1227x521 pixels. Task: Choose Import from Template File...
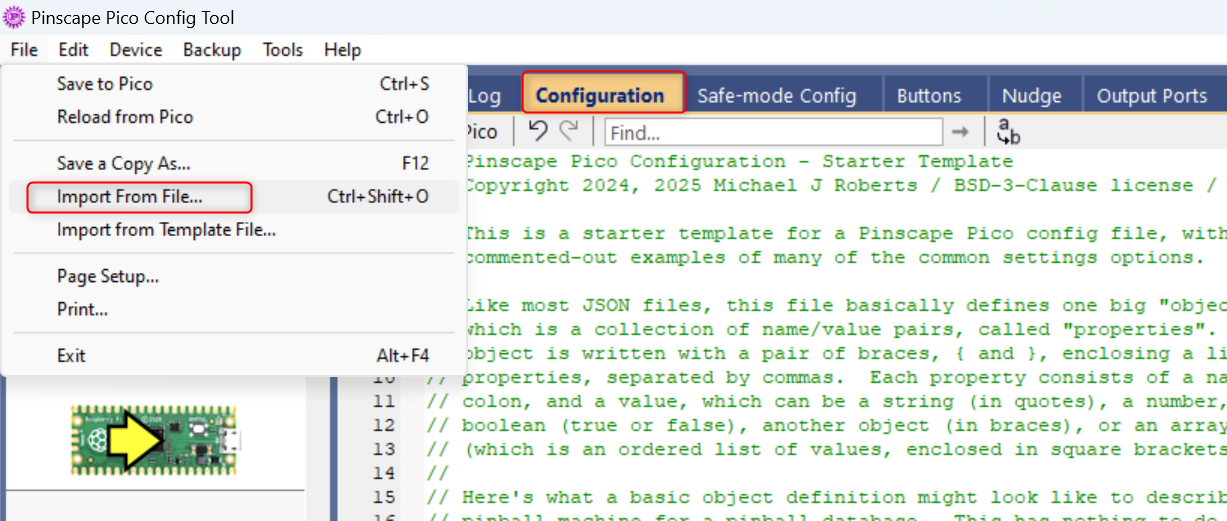point(234,230)
